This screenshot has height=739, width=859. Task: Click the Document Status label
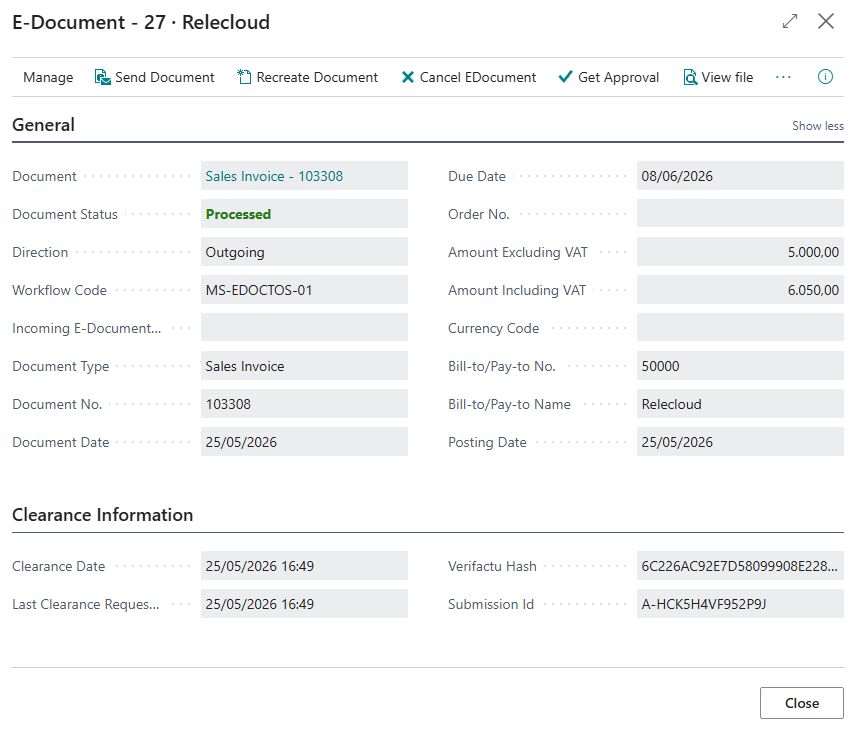[65, 214]
